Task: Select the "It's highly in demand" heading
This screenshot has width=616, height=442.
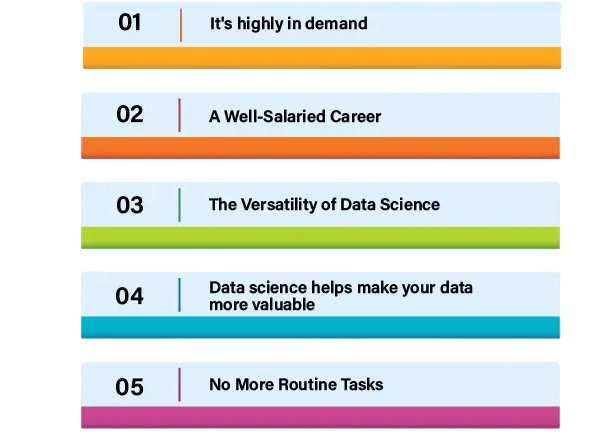Action: click(x=288, y=24)
